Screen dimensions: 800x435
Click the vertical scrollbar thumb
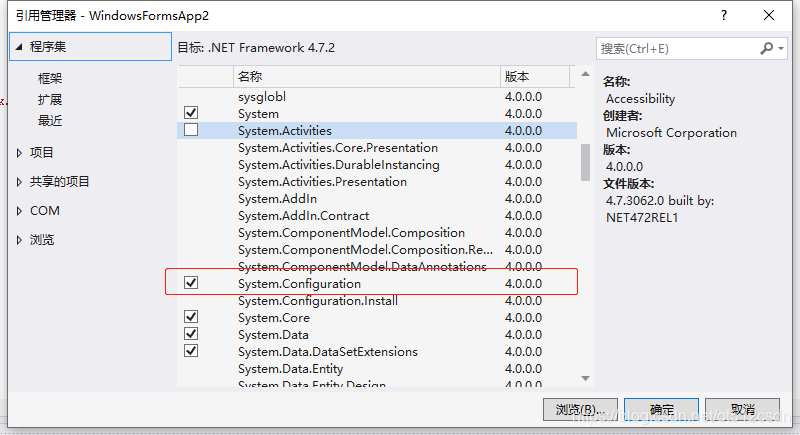click(x=585, y=162)
